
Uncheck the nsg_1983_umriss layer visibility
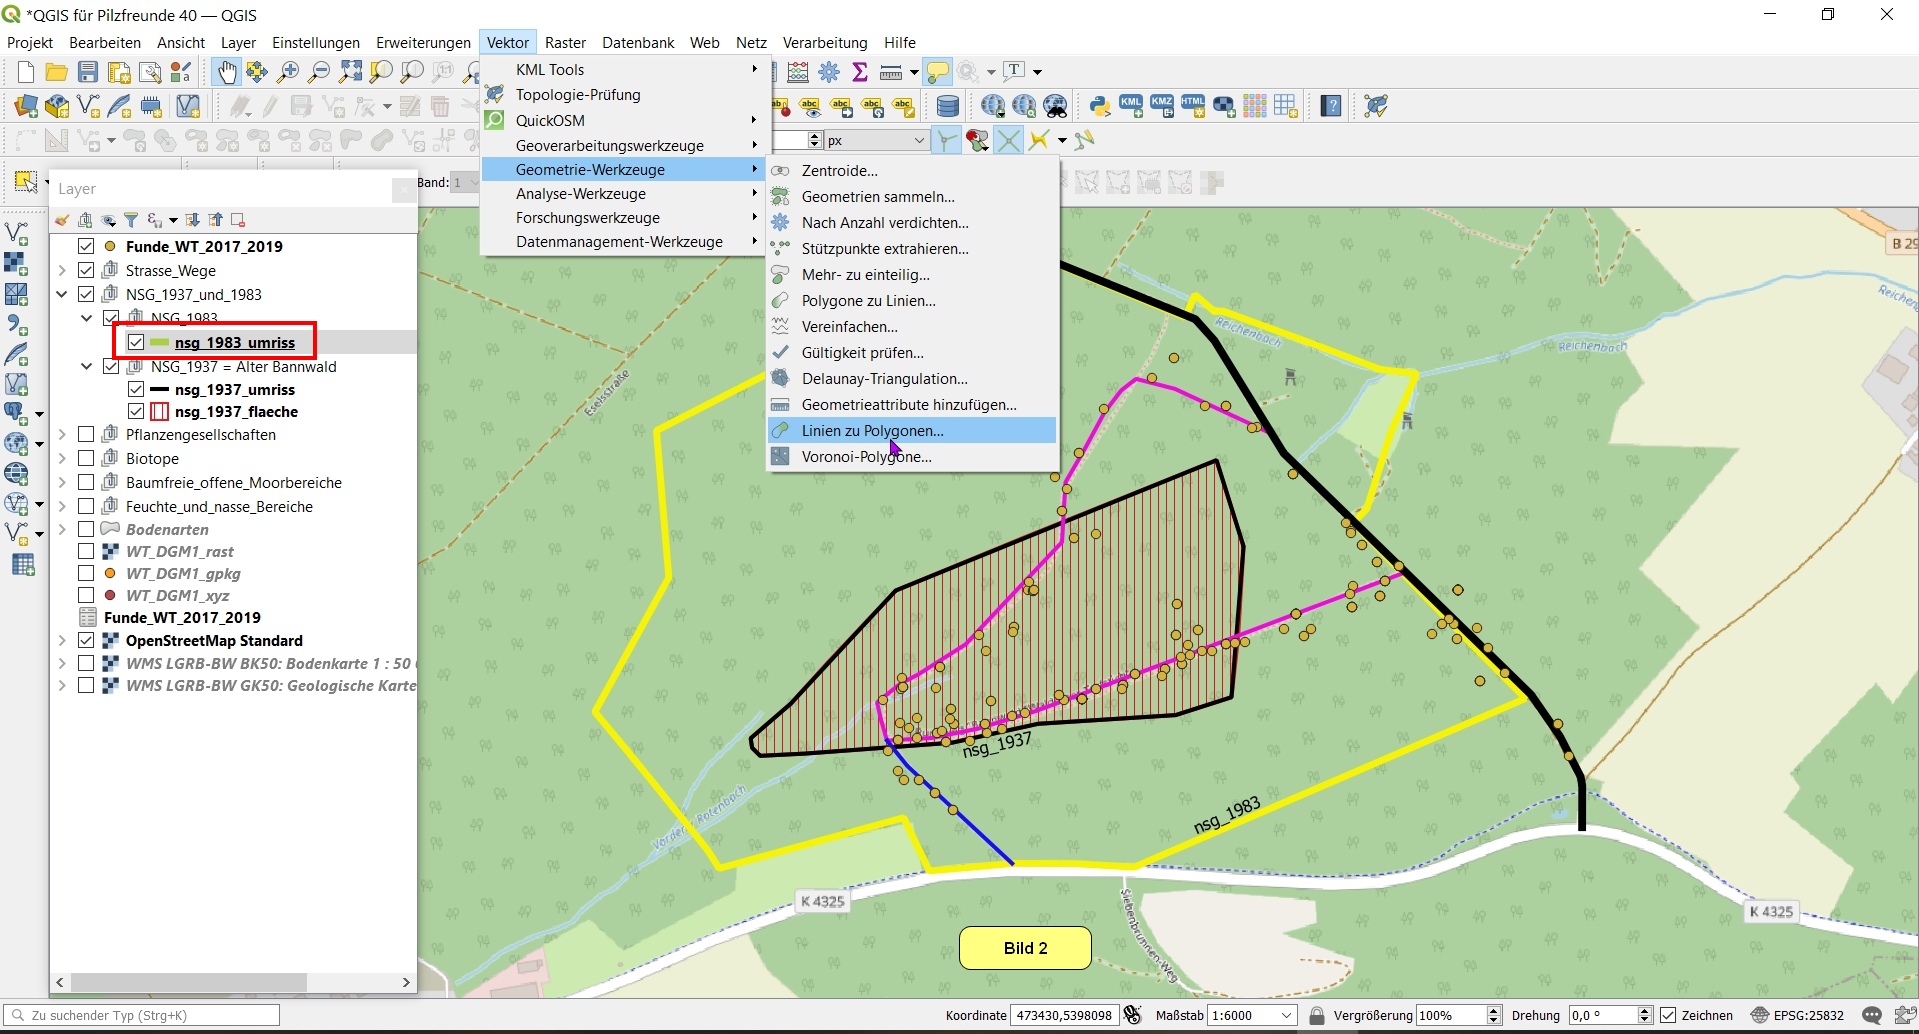(136, 342)
